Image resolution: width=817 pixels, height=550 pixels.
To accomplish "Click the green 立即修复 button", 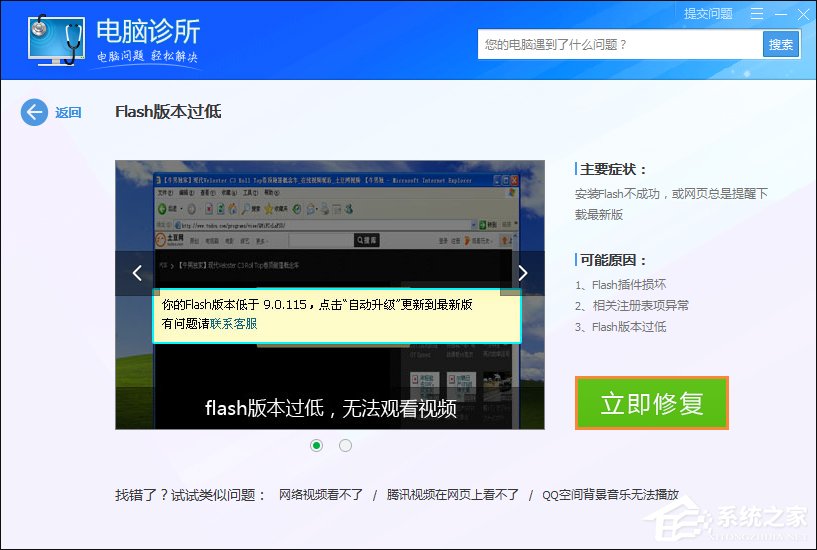I will coord(652,403).
